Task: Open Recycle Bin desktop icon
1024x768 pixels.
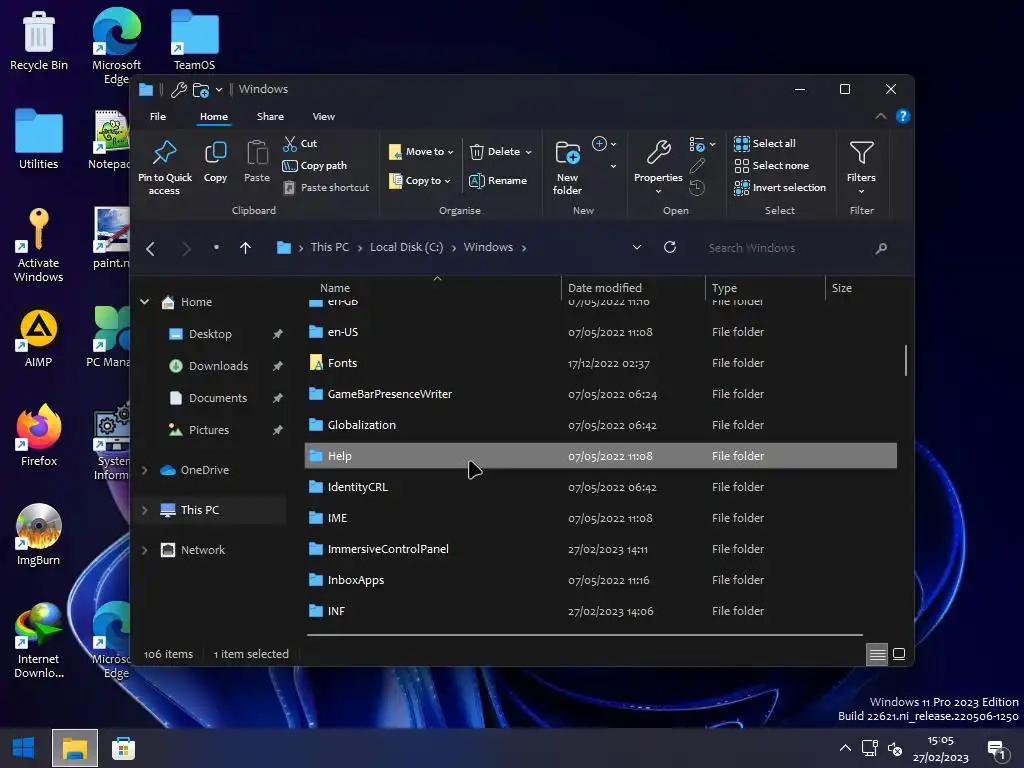Action: pos(39,40)
